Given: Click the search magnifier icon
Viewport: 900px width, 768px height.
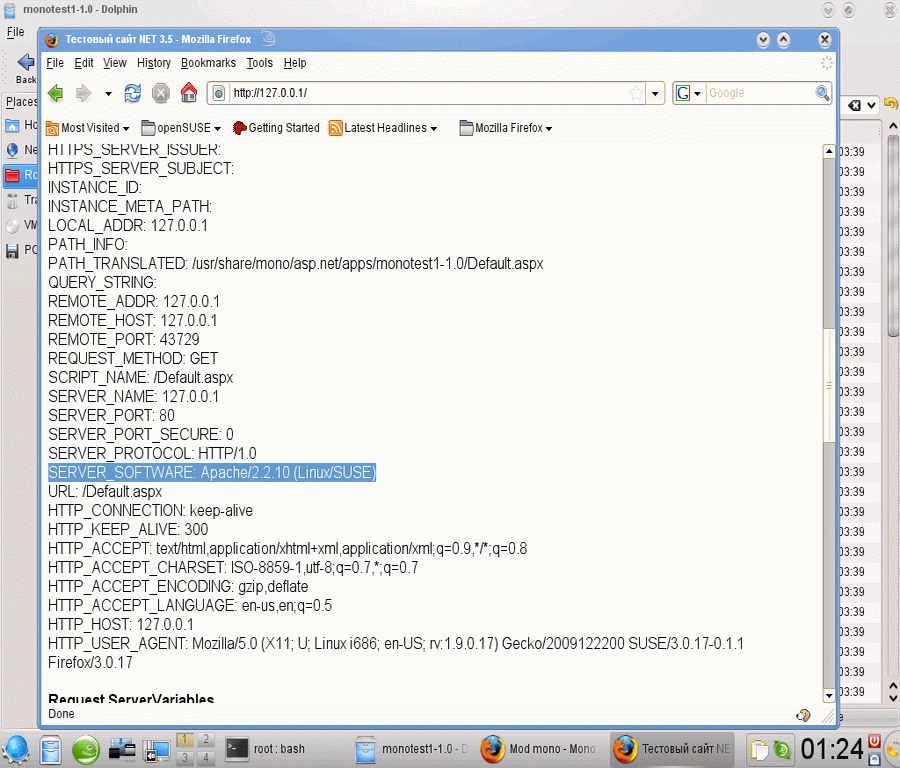Looking at the screenshot, I should [x=822, y=93].
